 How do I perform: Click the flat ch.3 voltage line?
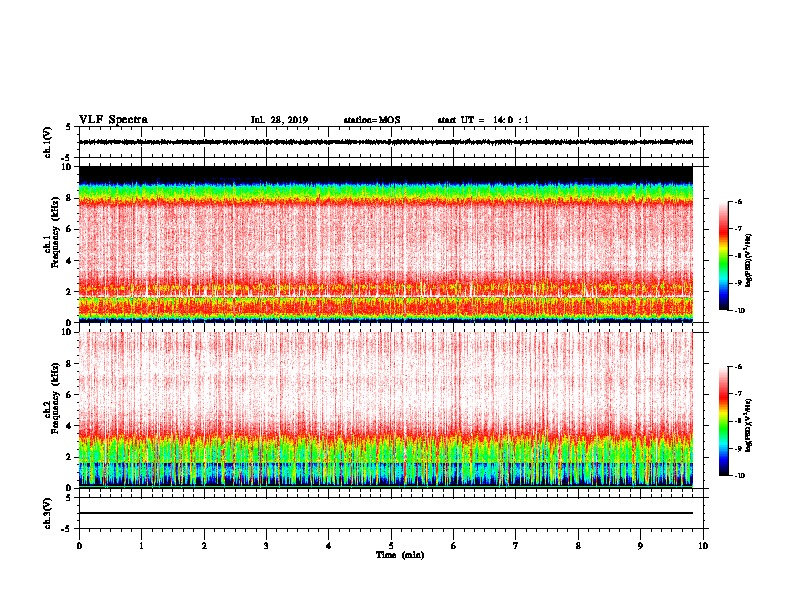[x=385, y=513]
